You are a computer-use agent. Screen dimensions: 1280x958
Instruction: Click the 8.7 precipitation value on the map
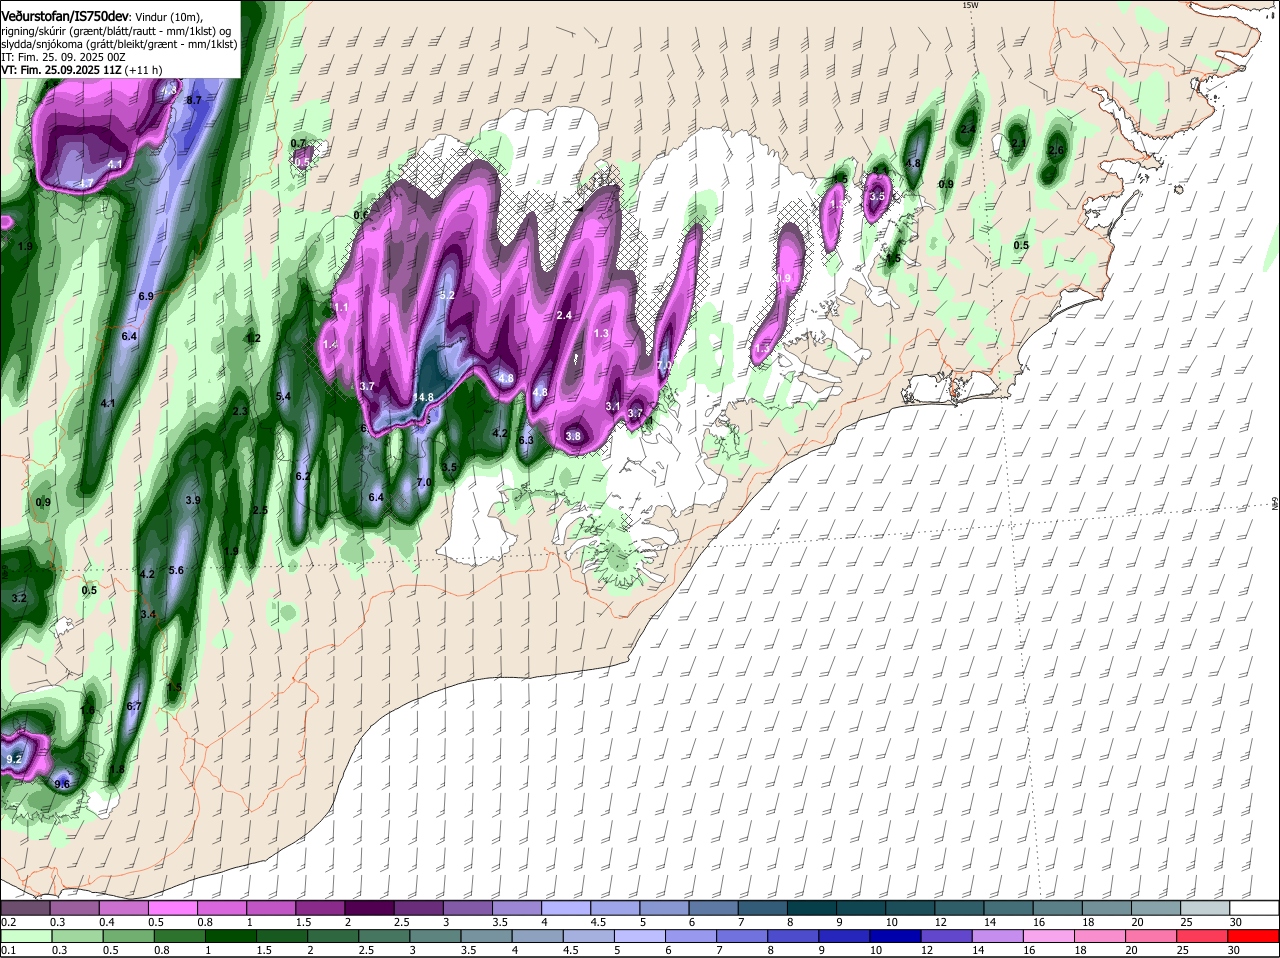[x=194, y=100]
